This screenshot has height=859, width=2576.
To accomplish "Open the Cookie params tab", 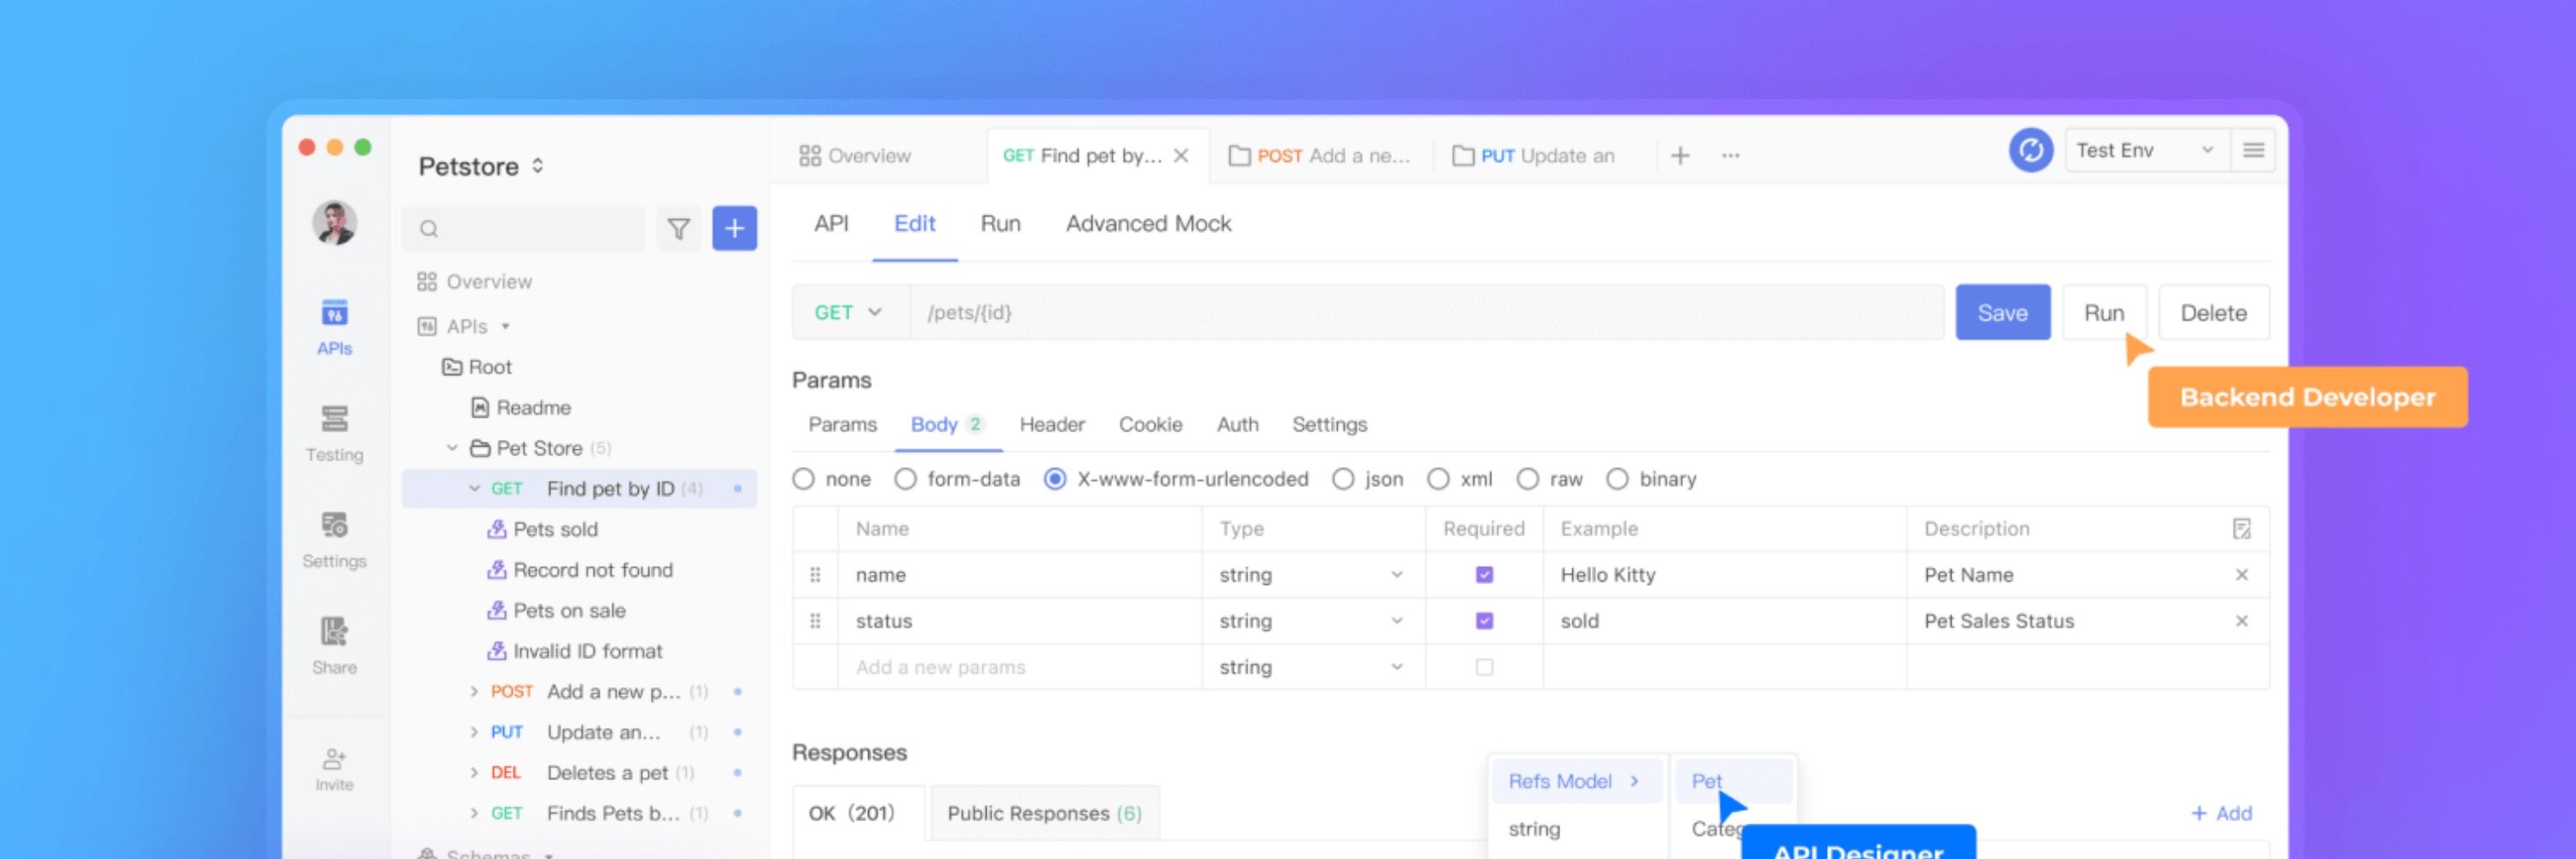I will (x=1150, y=425).
